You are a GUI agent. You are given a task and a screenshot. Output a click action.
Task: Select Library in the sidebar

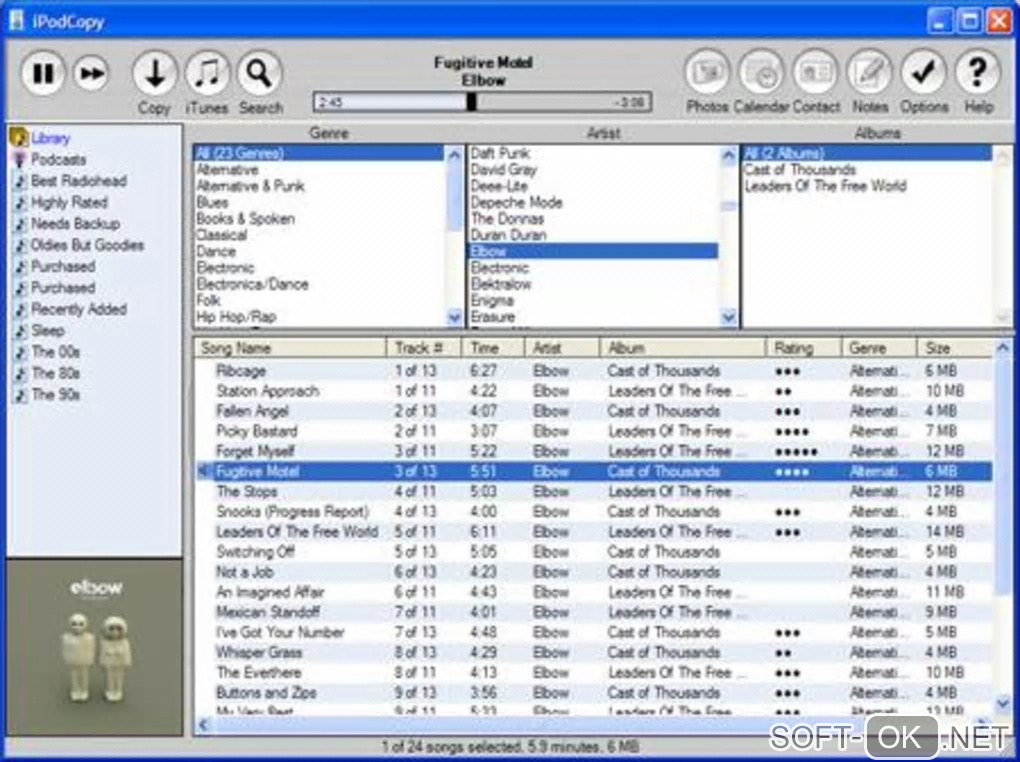coord(50,138)
